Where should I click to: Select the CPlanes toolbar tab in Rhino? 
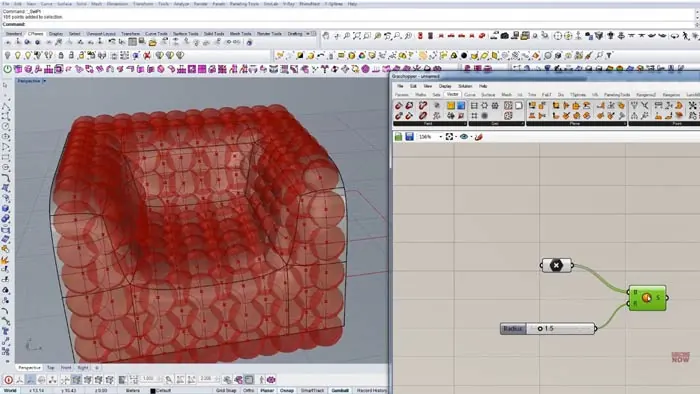coord(35,33)
